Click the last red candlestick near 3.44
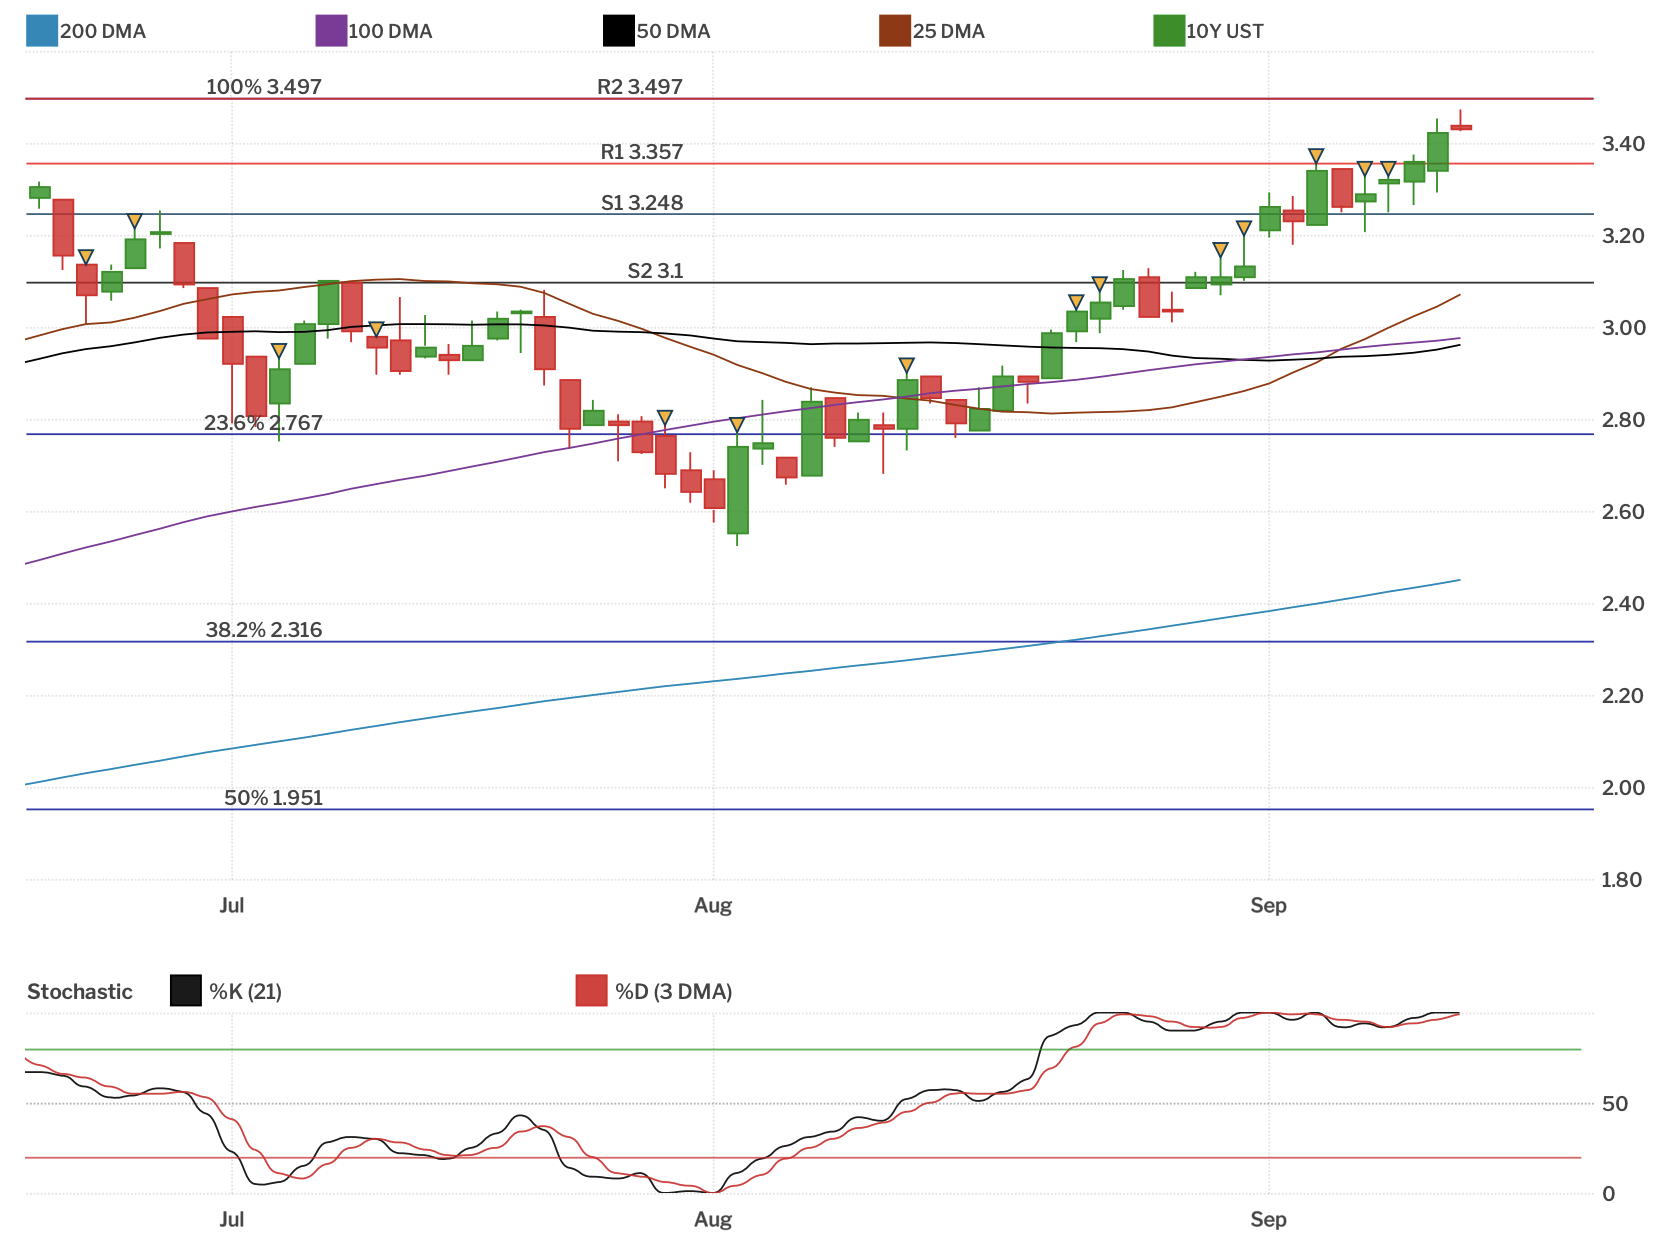 [x=1461, y=127]
